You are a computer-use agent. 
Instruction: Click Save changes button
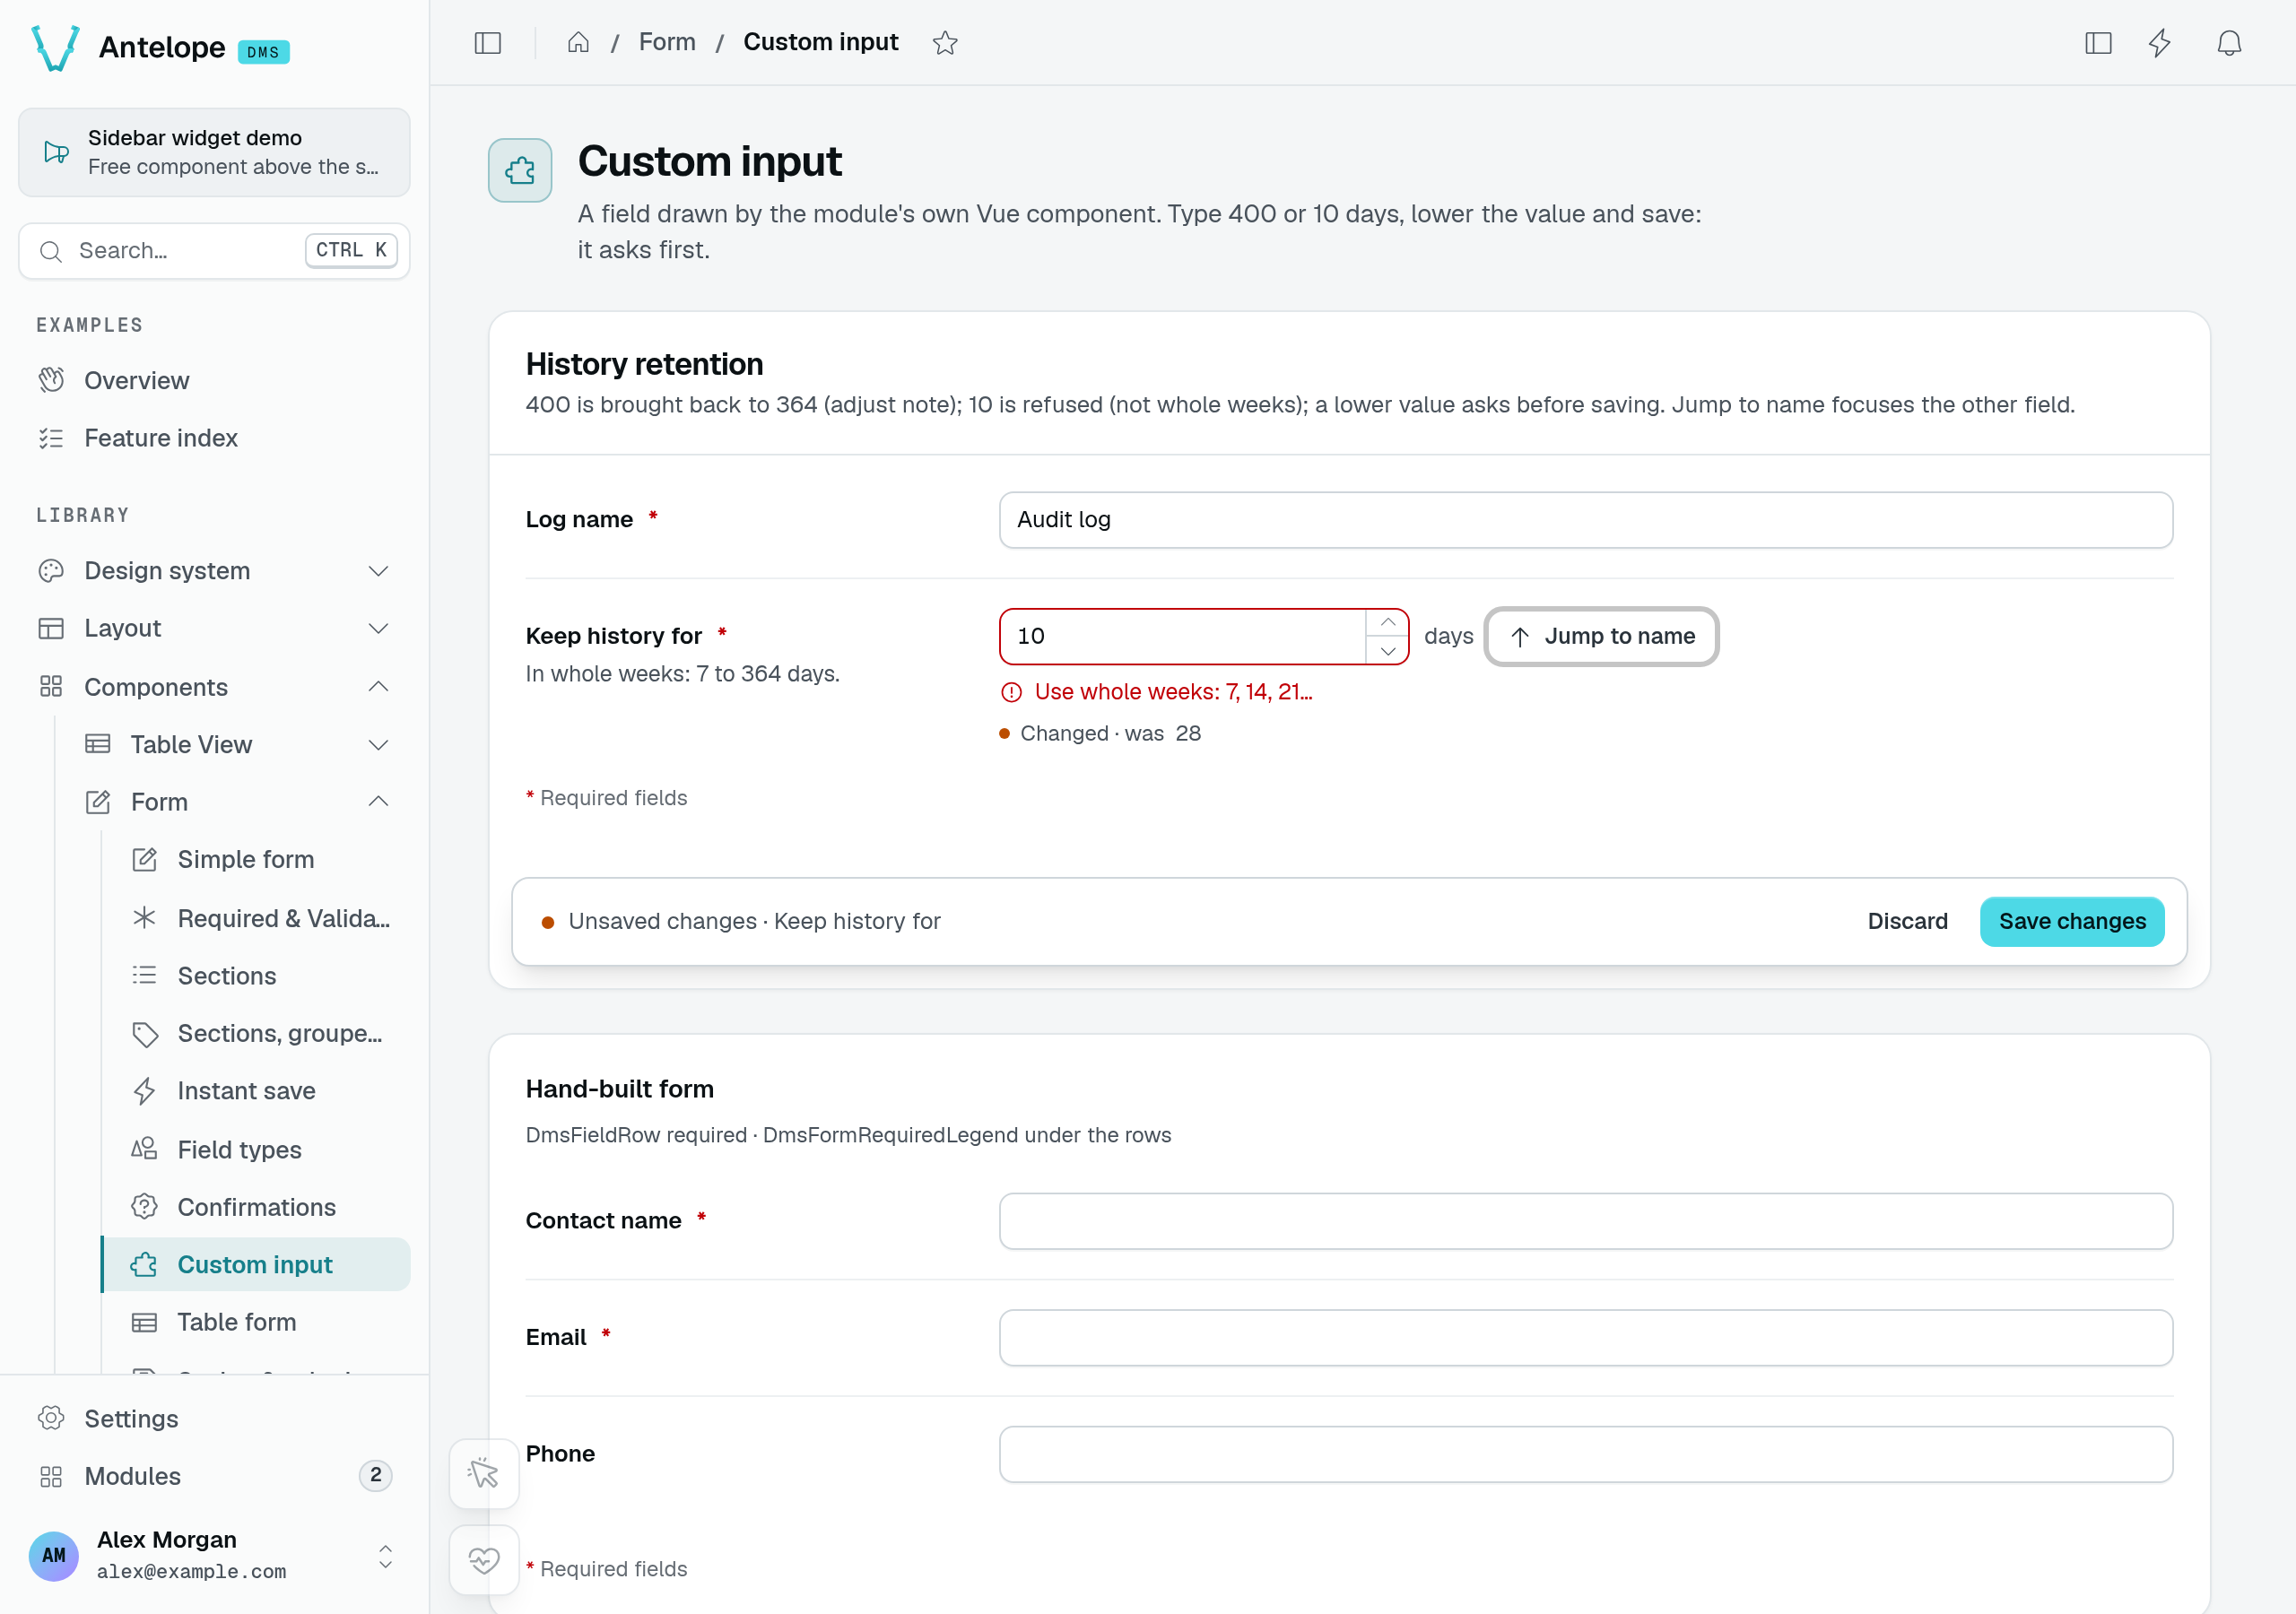[2072, 921]
